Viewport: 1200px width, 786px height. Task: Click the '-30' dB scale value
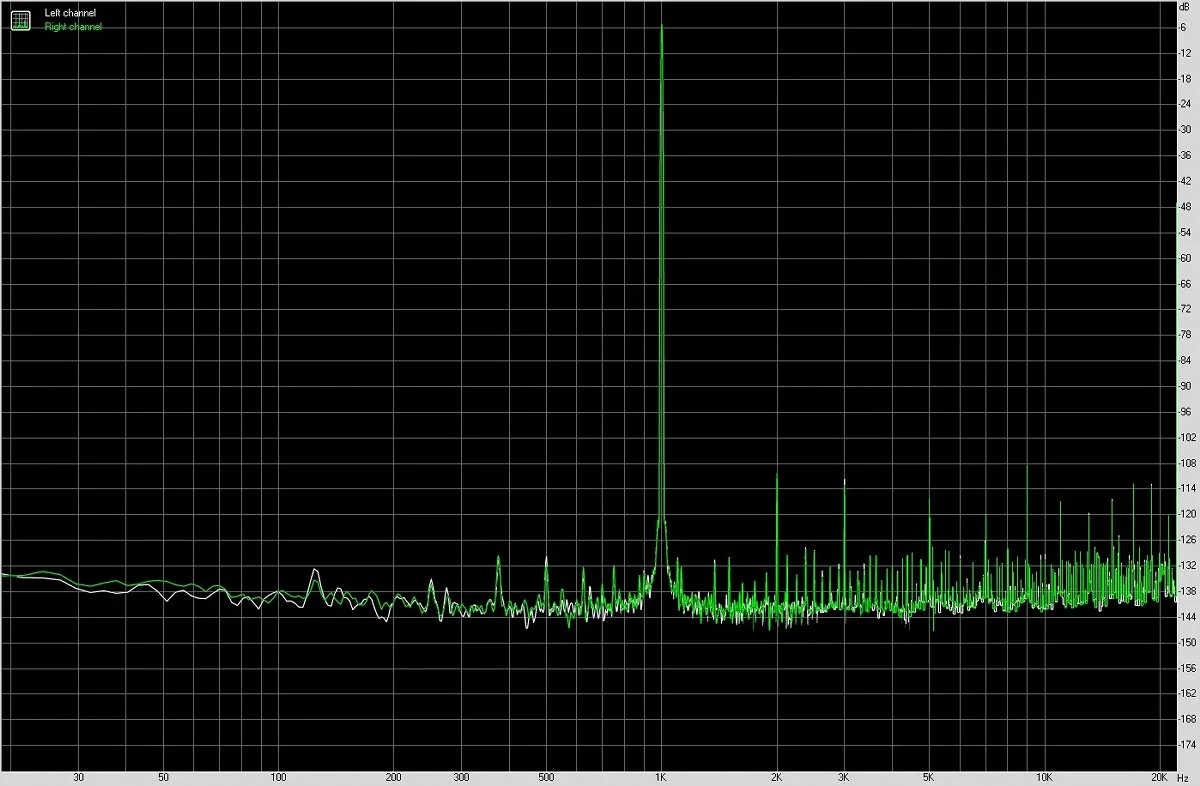tap(1185, 130)
